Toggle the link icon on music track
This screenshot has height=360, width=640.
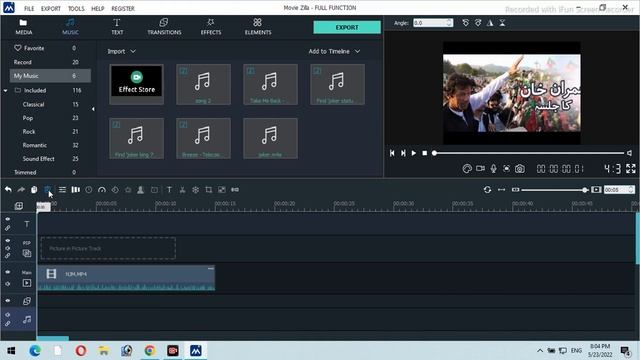point(8,324)
